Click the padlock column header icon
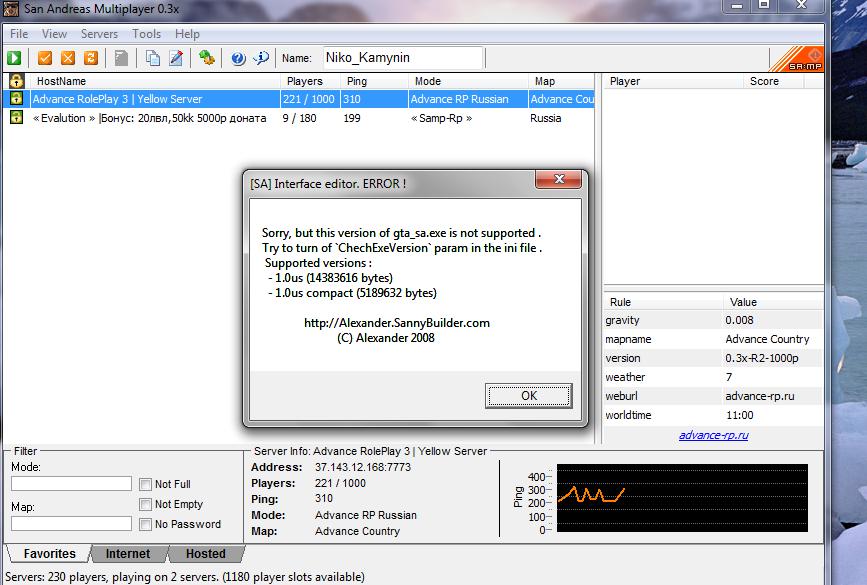867x585 pixels. point(17,81)
